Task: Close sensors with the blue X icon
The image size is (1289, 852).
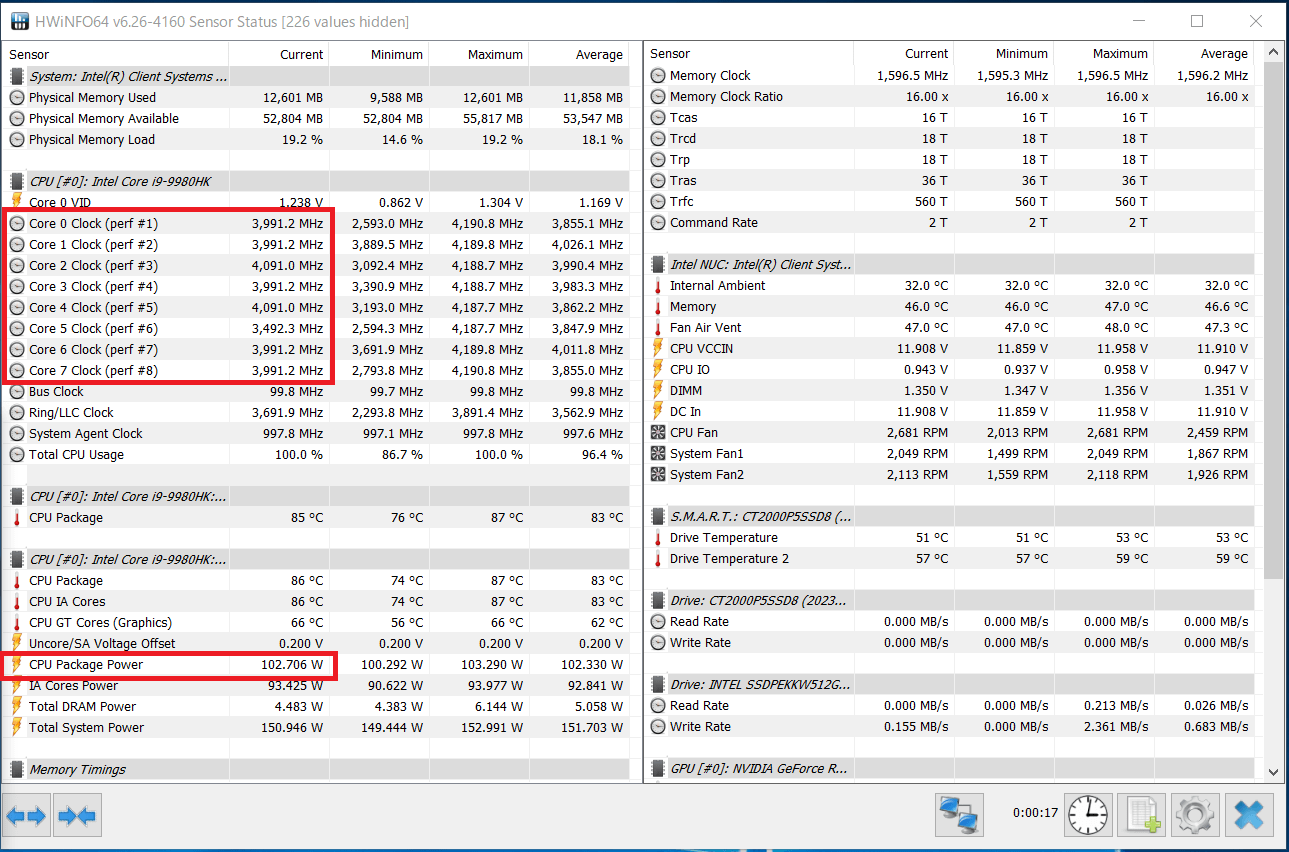Action: coord(1249,815)
